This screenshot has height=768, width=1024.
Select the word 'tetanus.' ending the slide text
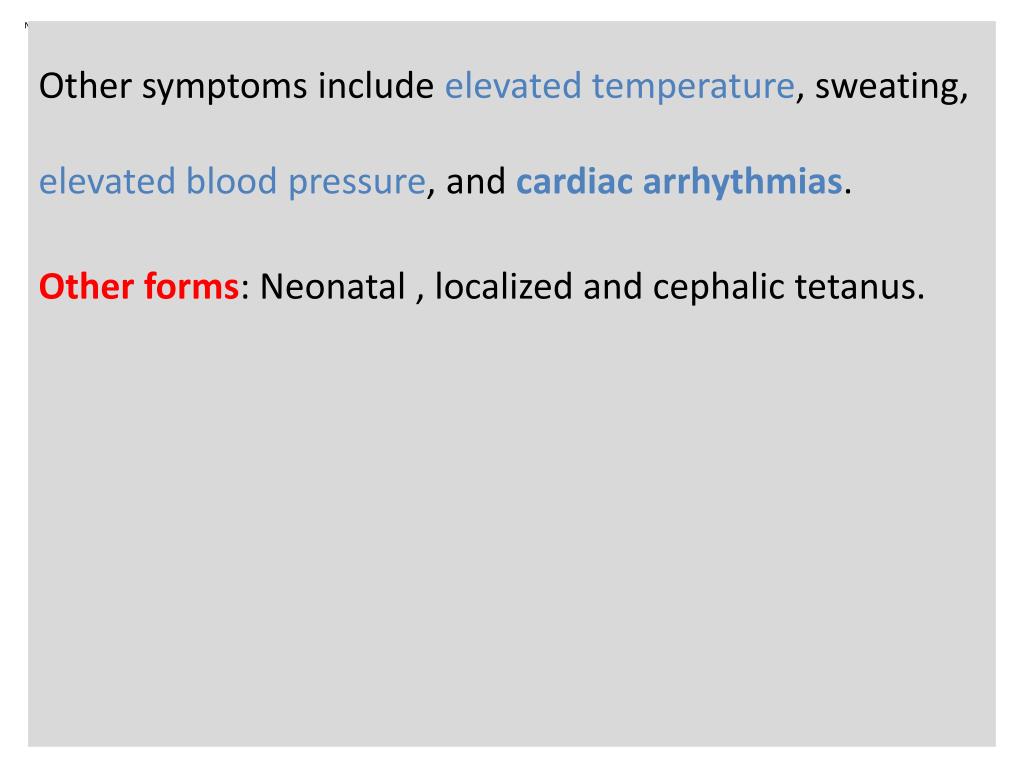(859, 287)
